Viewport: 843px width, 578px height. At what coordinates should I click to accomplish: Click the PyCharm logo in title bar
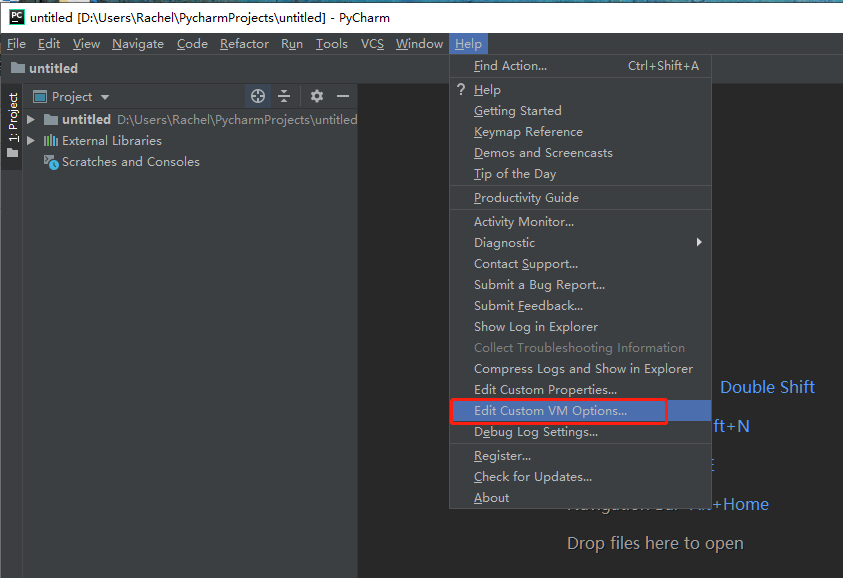17,17
